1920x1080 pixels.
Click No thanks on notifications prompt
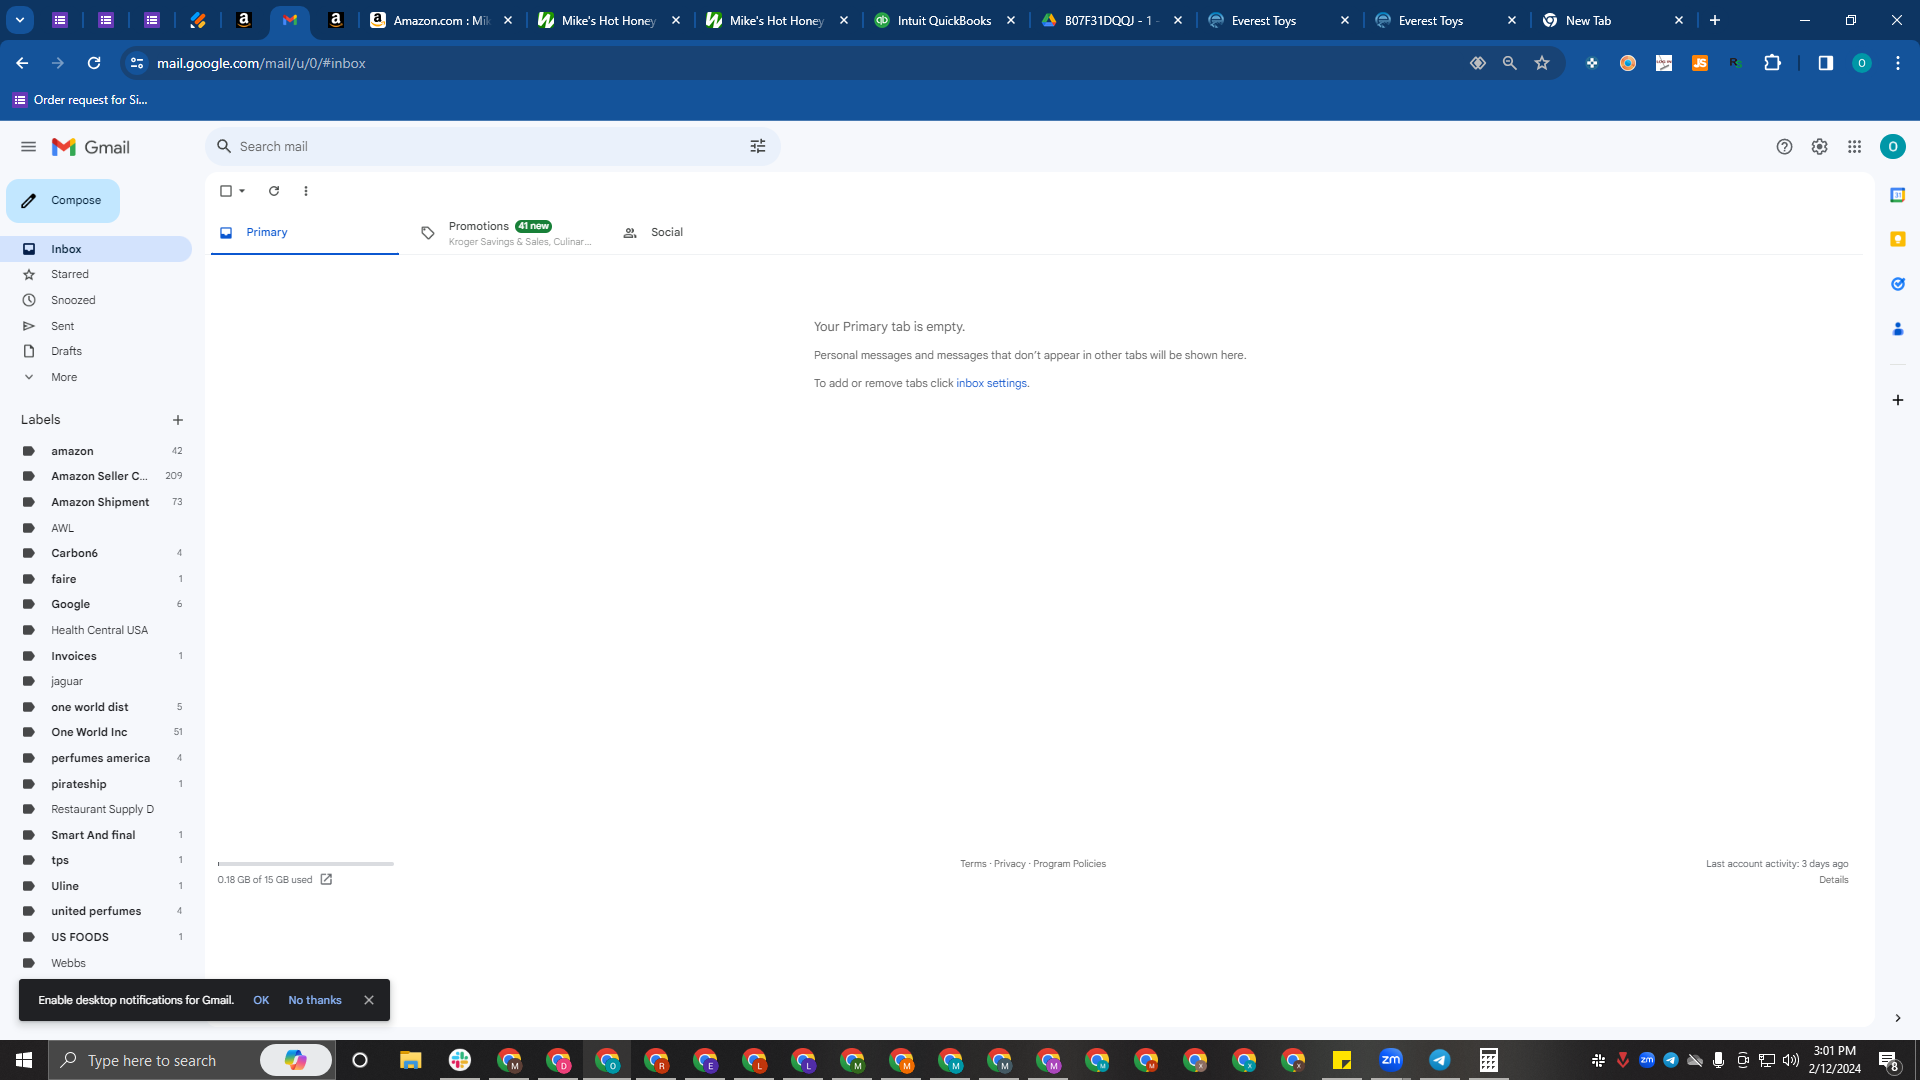[x=315, y=1000]
